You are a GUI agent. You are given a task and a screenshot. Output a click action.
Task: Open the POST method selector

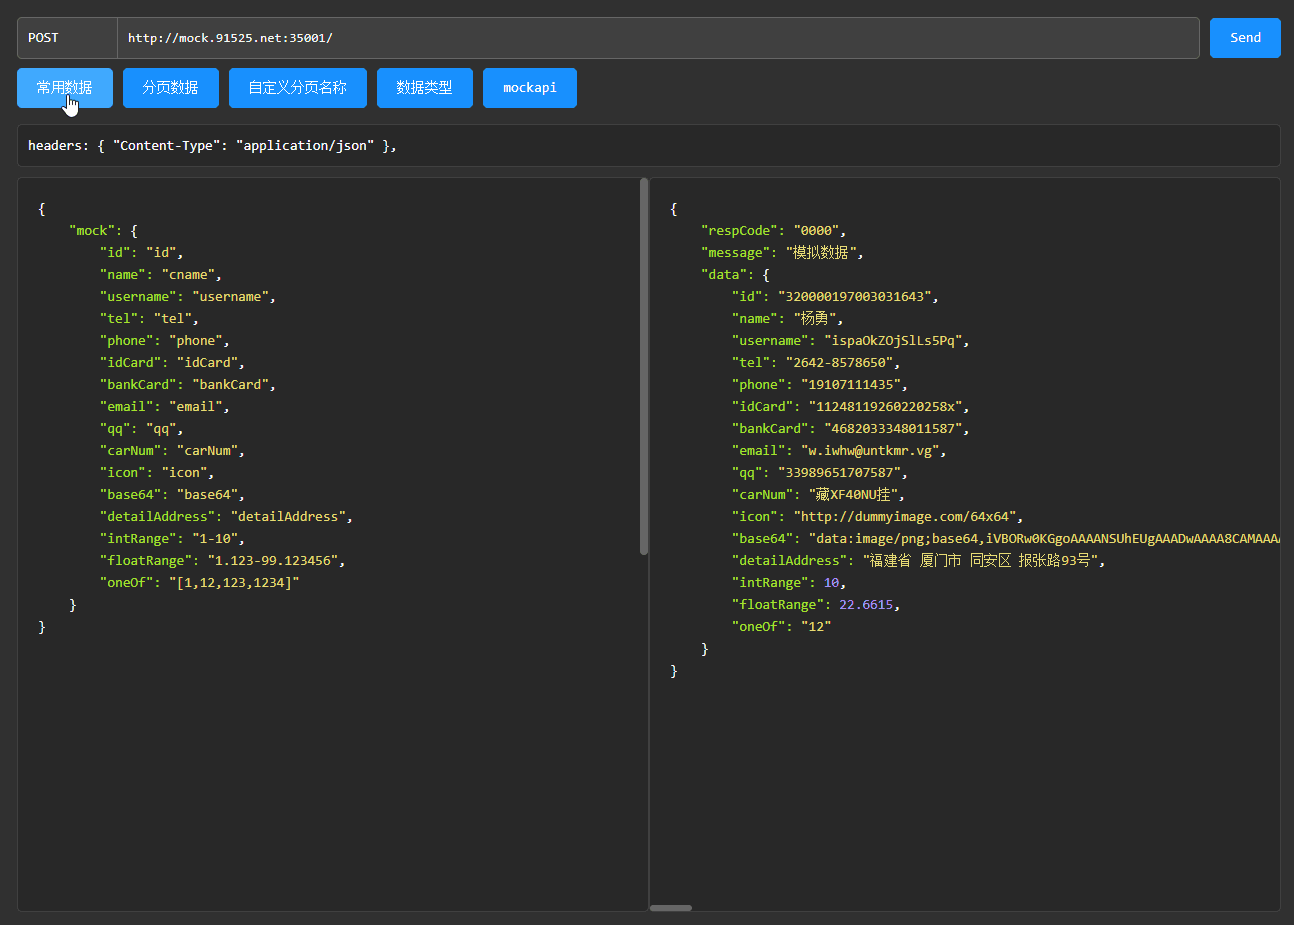pyautogui.click(x=67, y=38)
